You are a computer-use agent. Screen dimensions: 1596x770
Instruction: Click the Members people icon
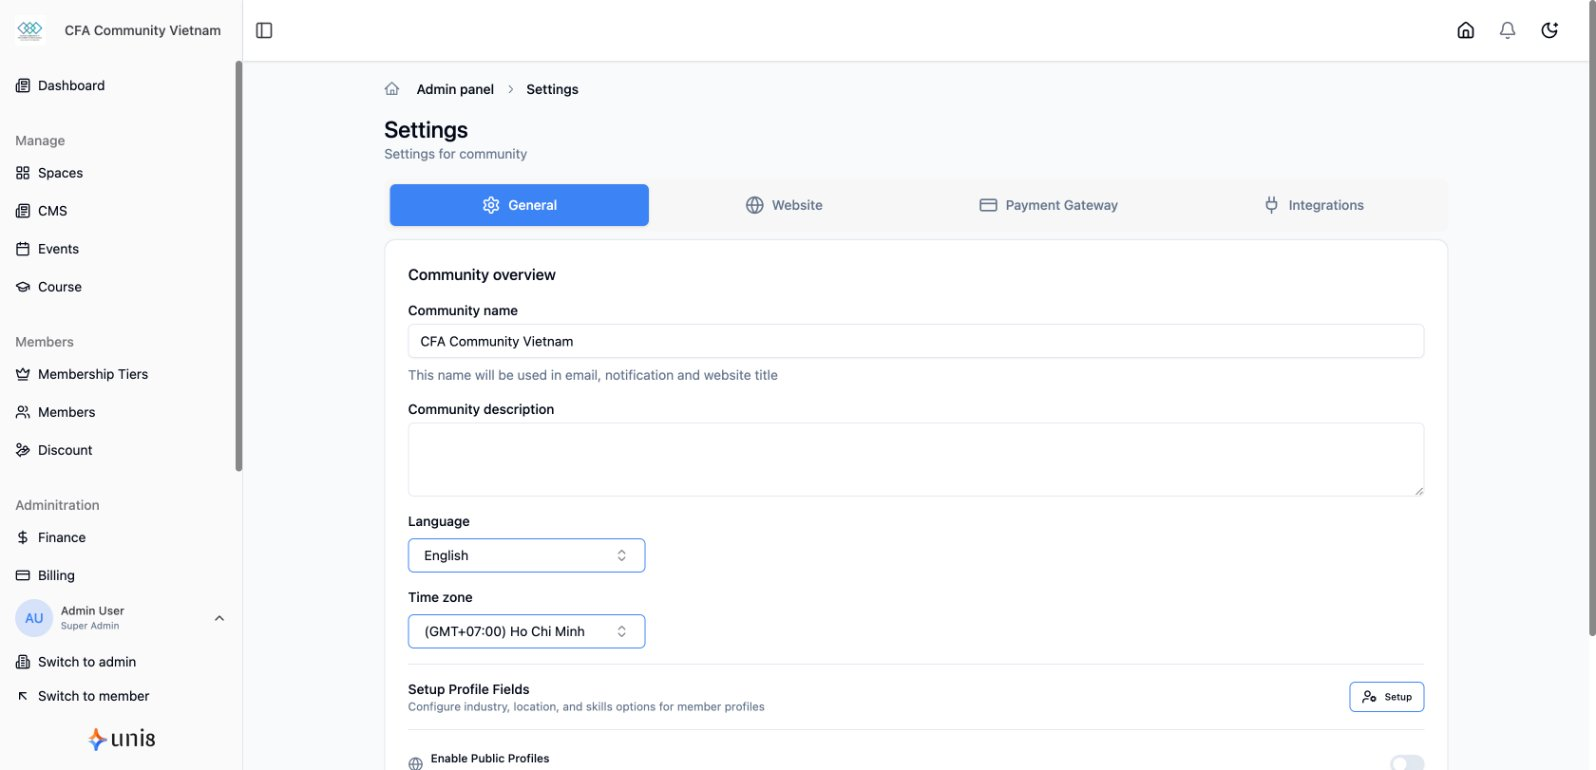point(23,412)
